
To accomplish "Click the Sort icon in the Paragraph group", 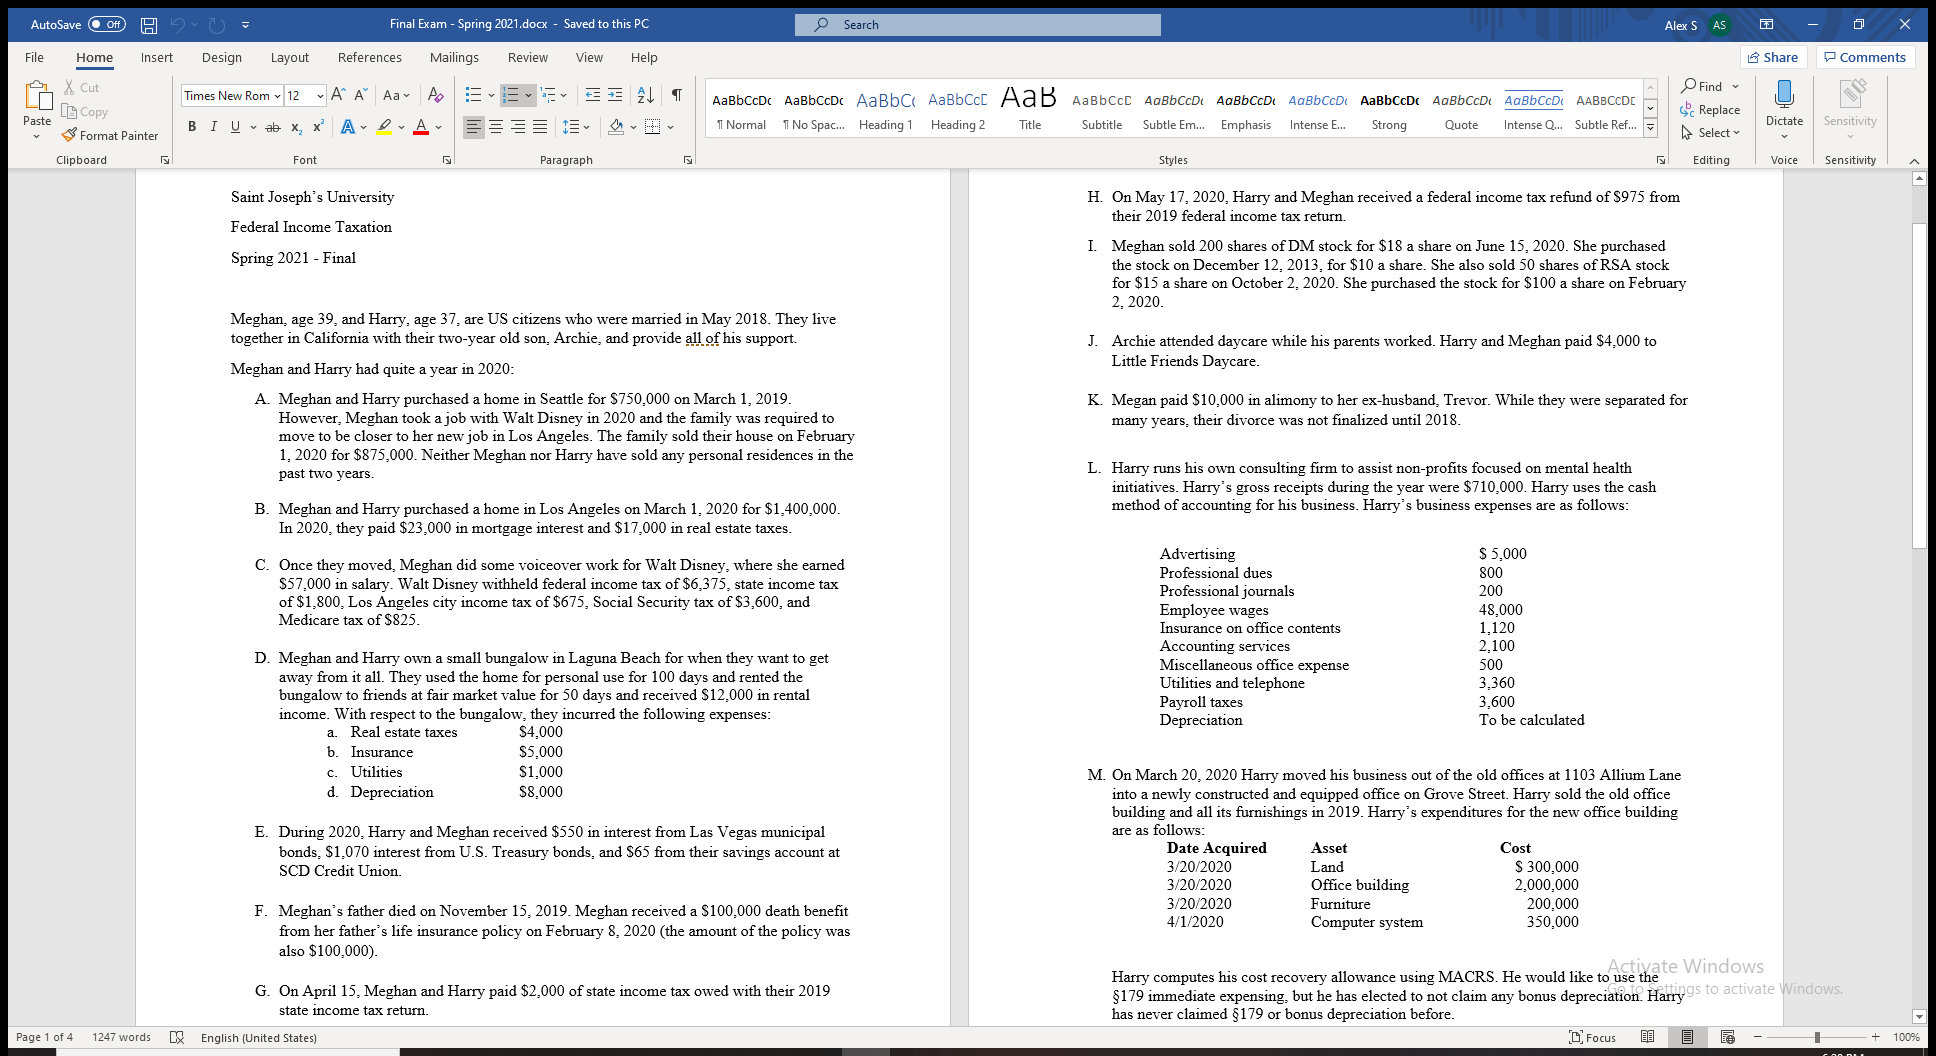I will pos(645,94).
